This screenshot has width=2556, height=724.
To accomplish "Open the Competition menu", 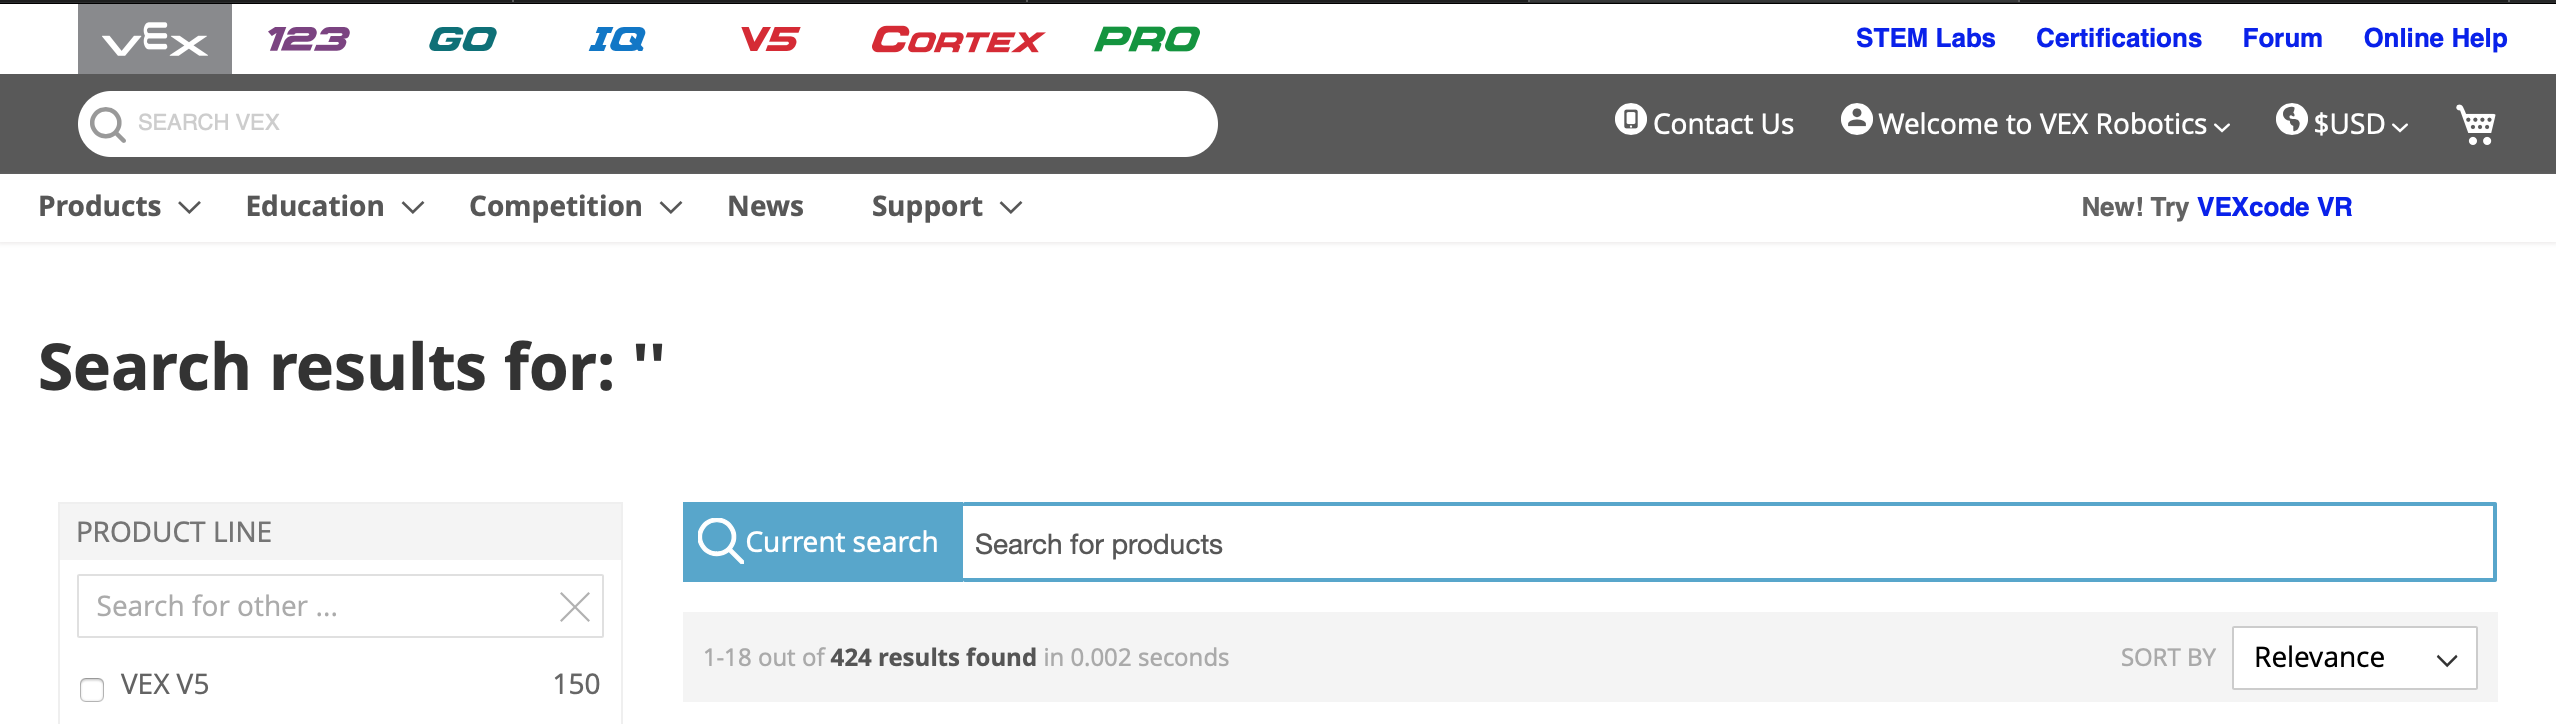I will tap(556, 206).
